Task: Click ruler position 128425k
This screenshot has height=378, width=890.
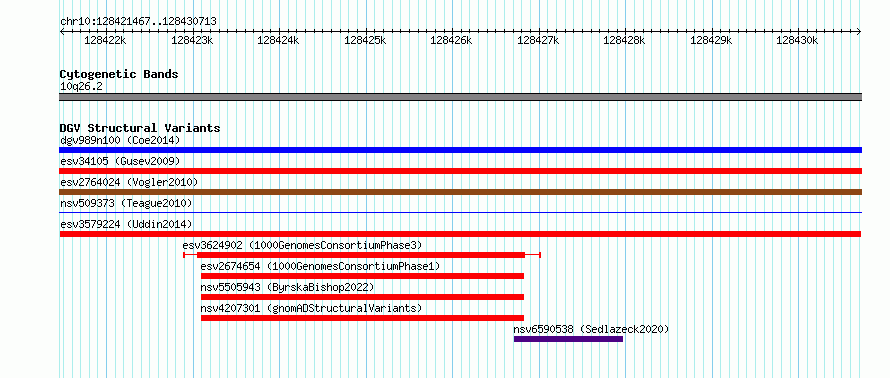Action: coord(365,40)
